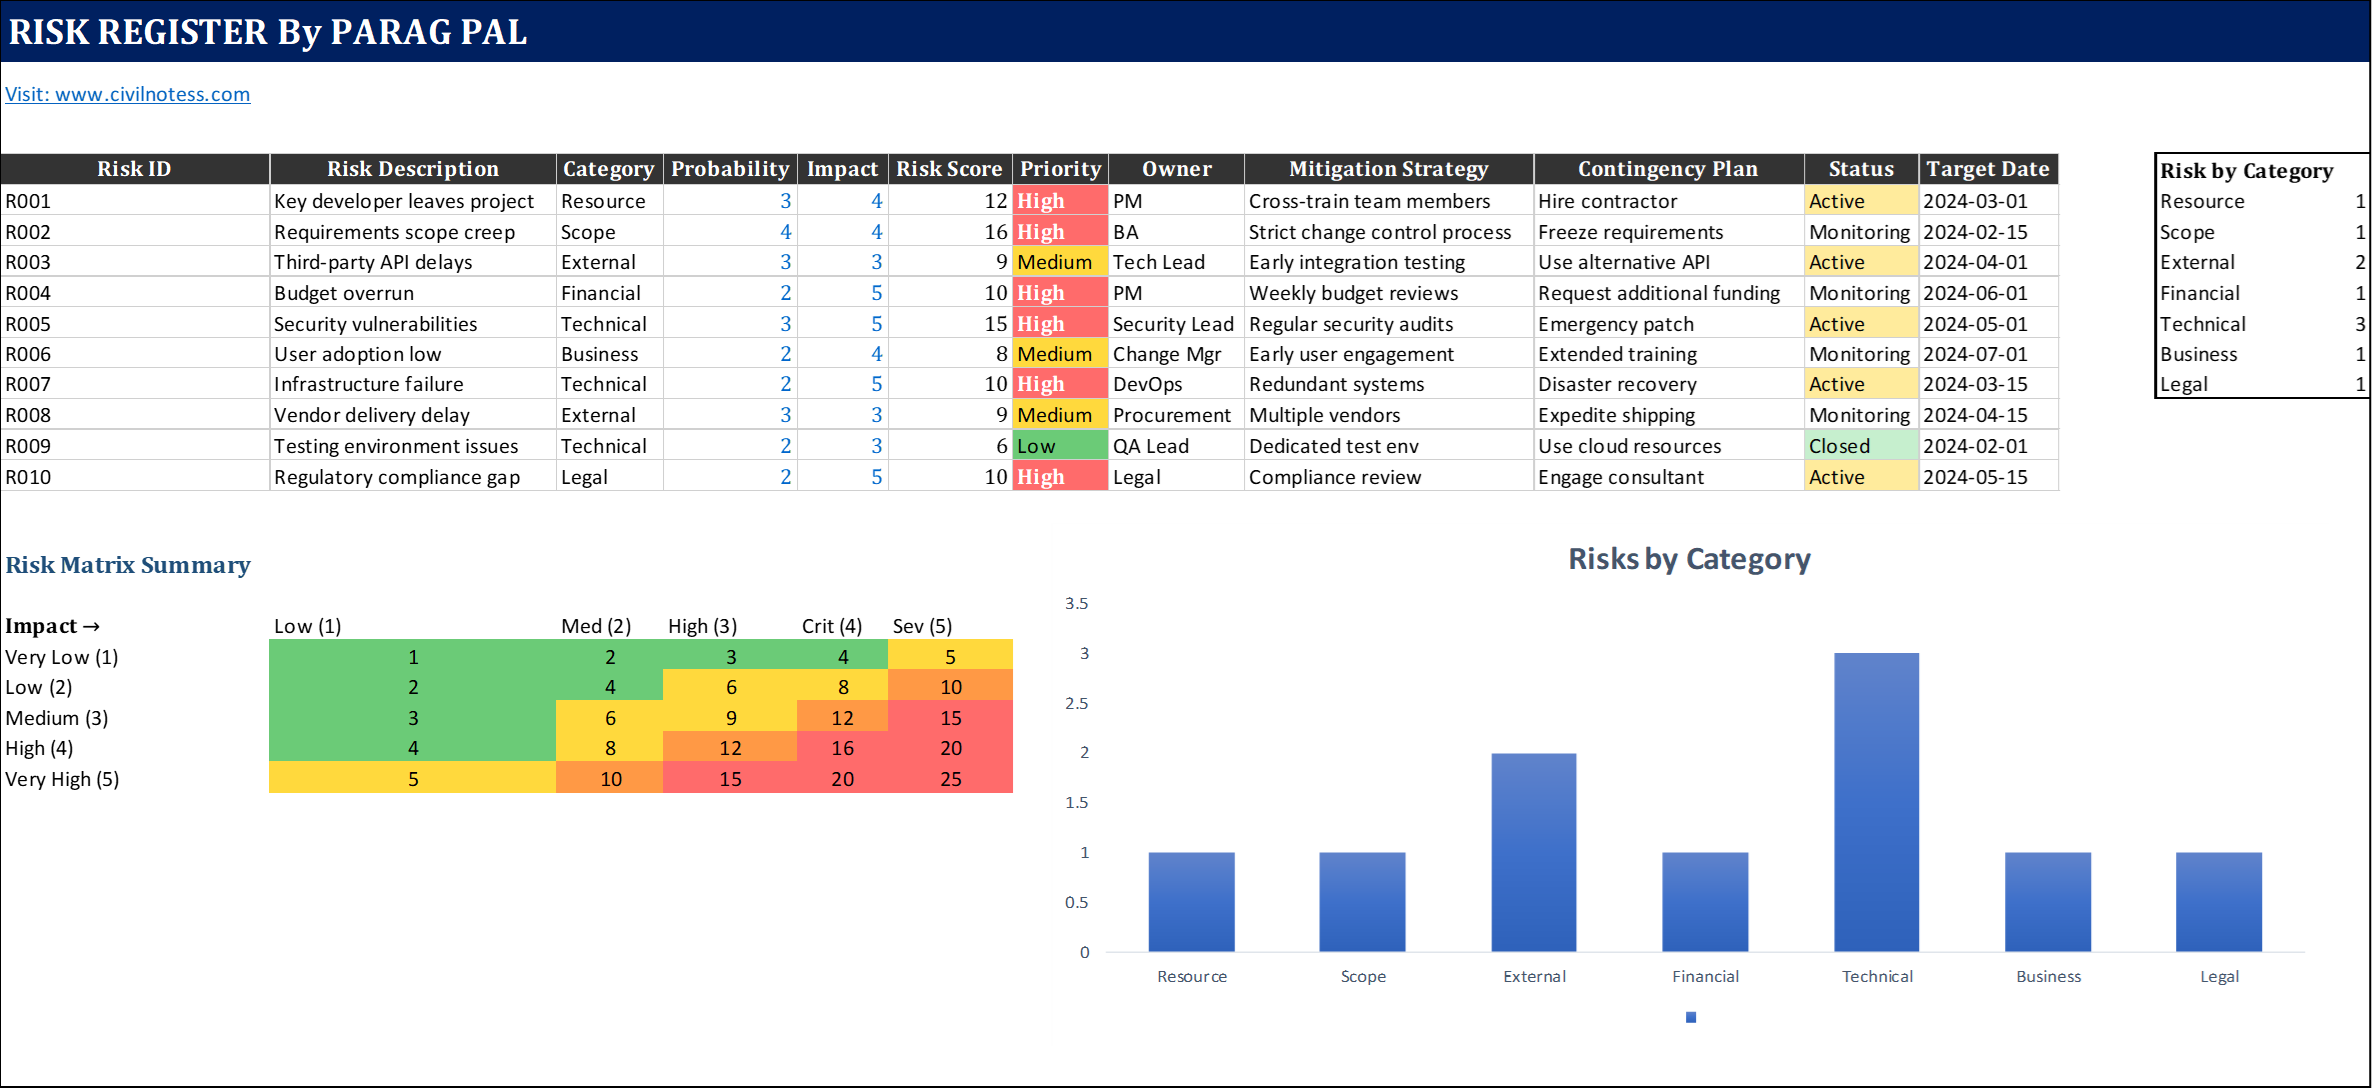2372x1089 pixels.
Task: Select the Risk Matrix Summary heading
Action: pyautogui.click(x=128, y=565)
